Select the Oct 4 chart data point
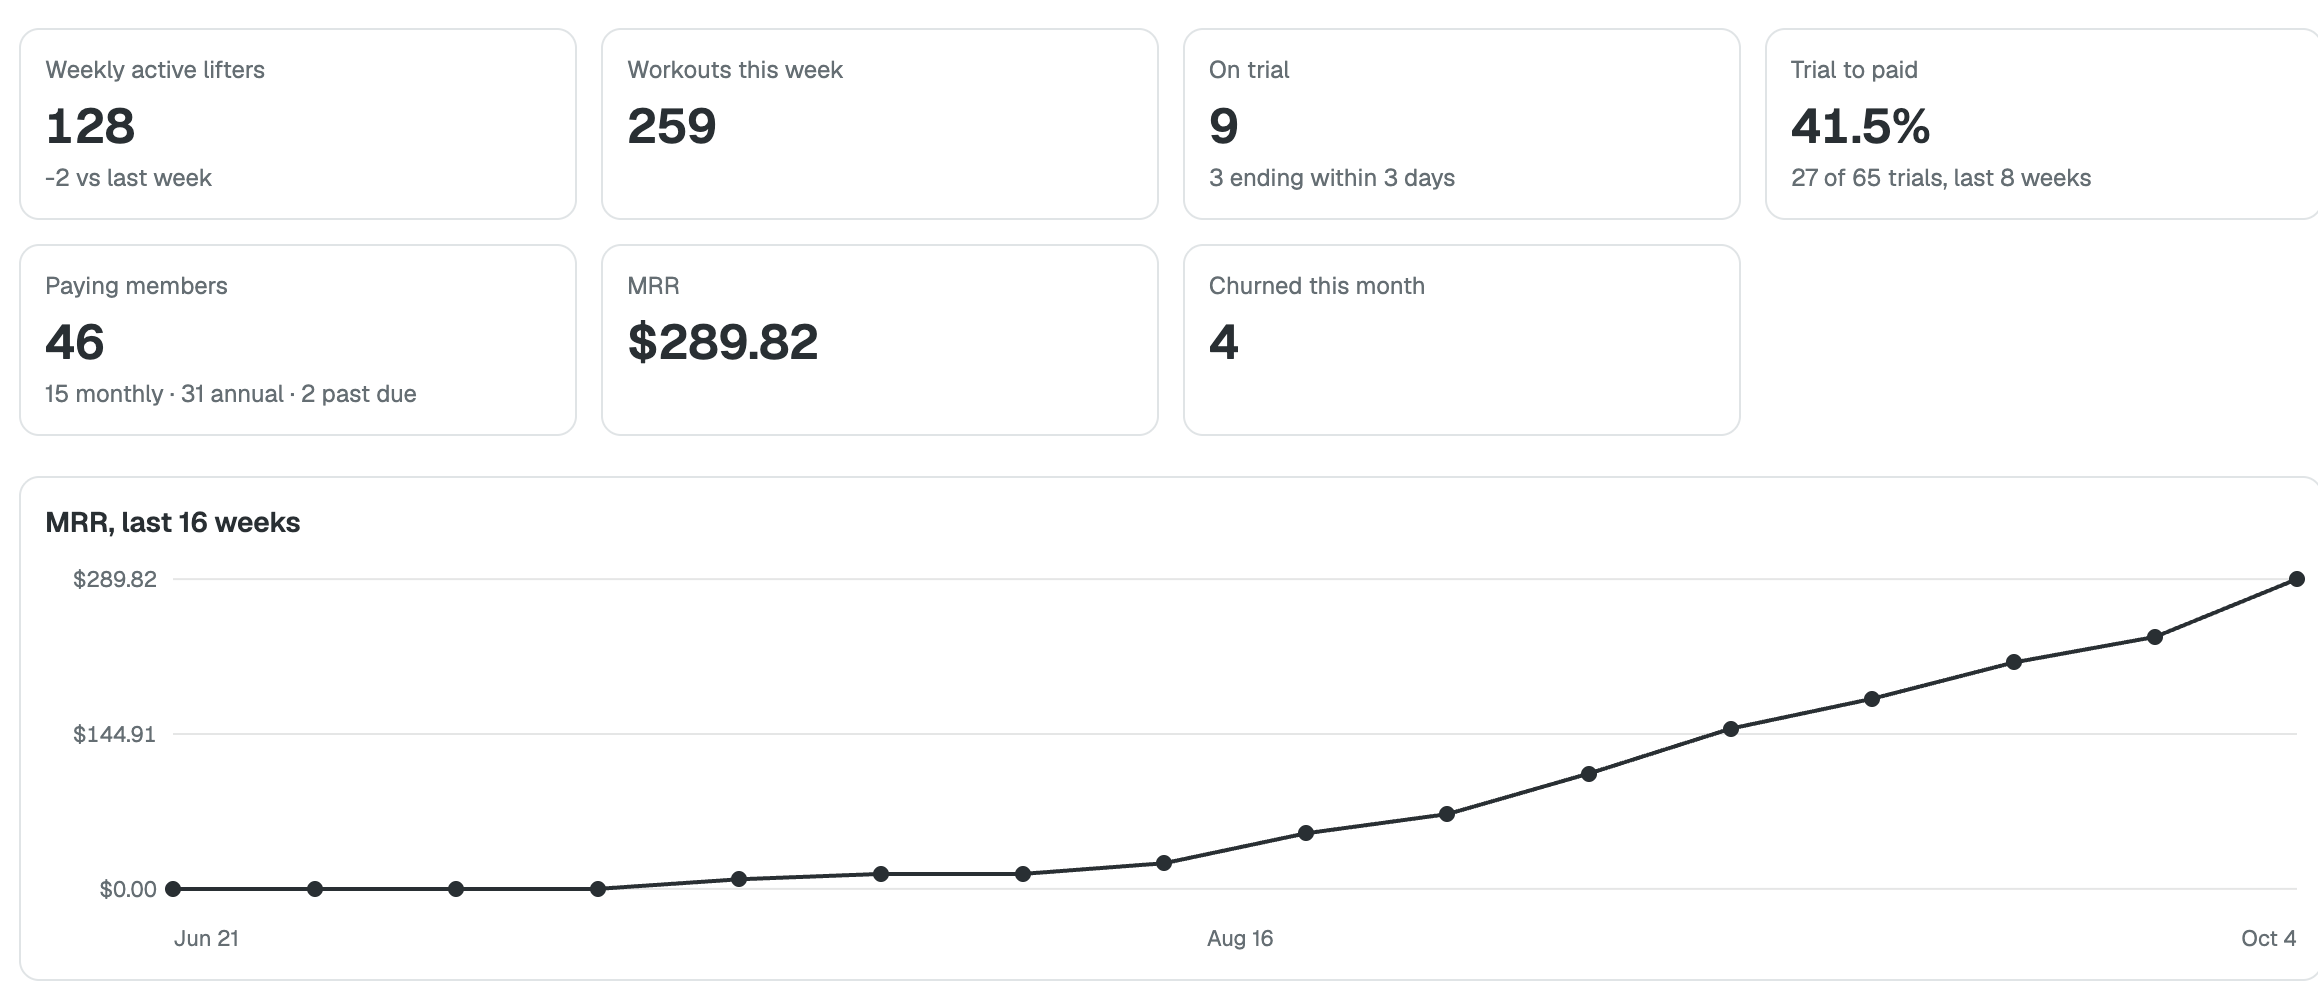 [x=2297, y=579]
